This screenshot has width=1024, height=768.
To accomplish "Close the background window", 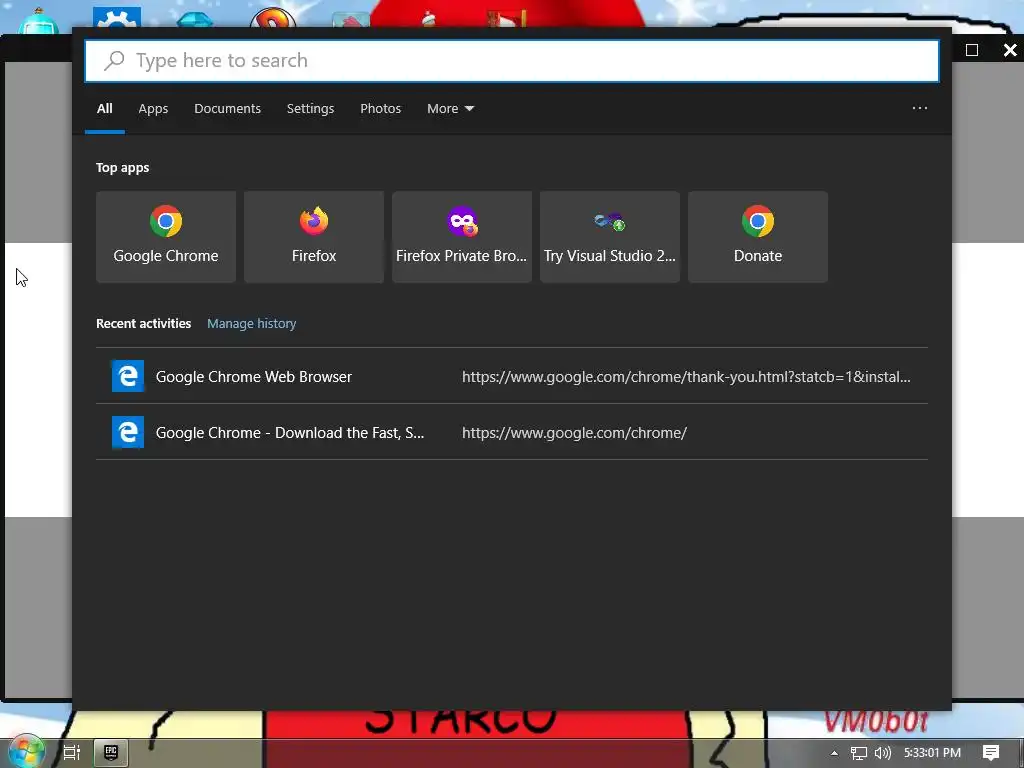I will point(1010,50).
